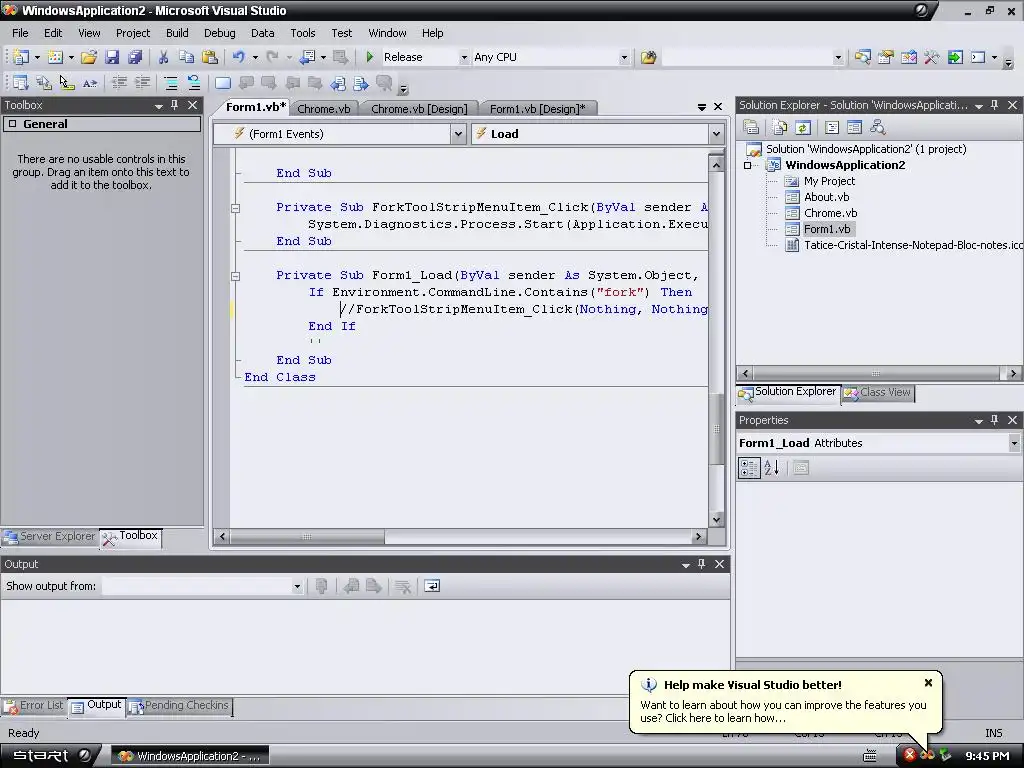This screenshot has height=768, width=1024.
Task: Click the Copy icon in the toolbar
Action: (186, 57)
